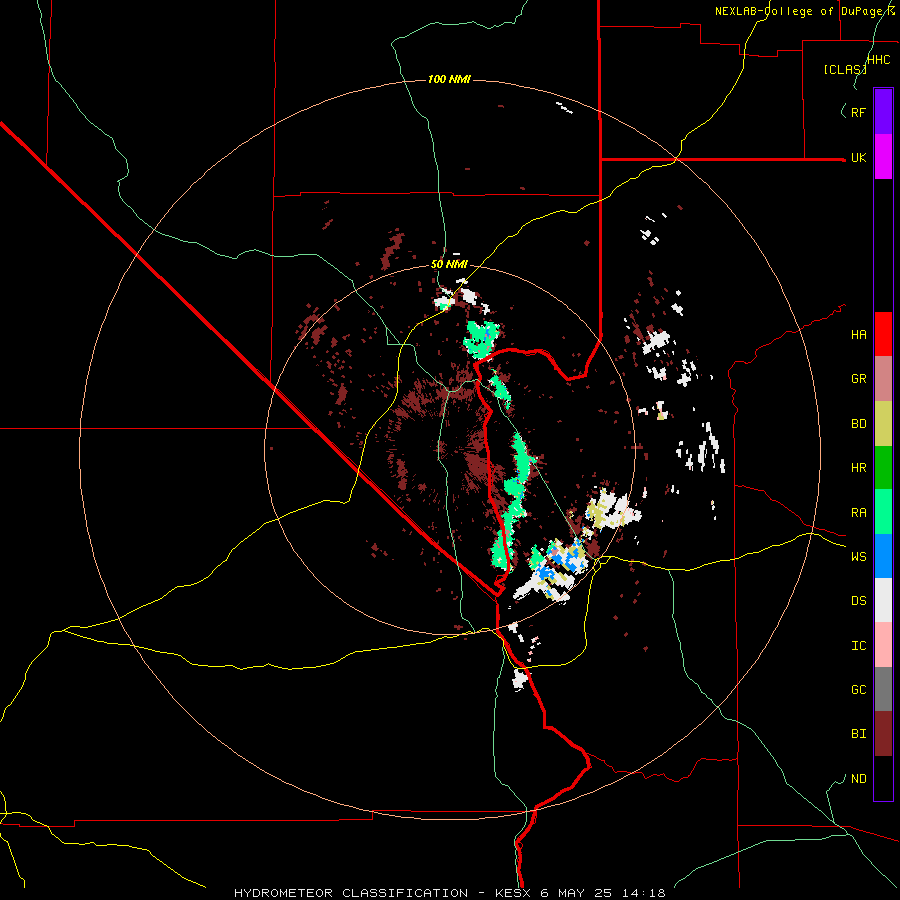Click the HYDROMETEOR CLASSIFICATION title text

pos(351,893)
